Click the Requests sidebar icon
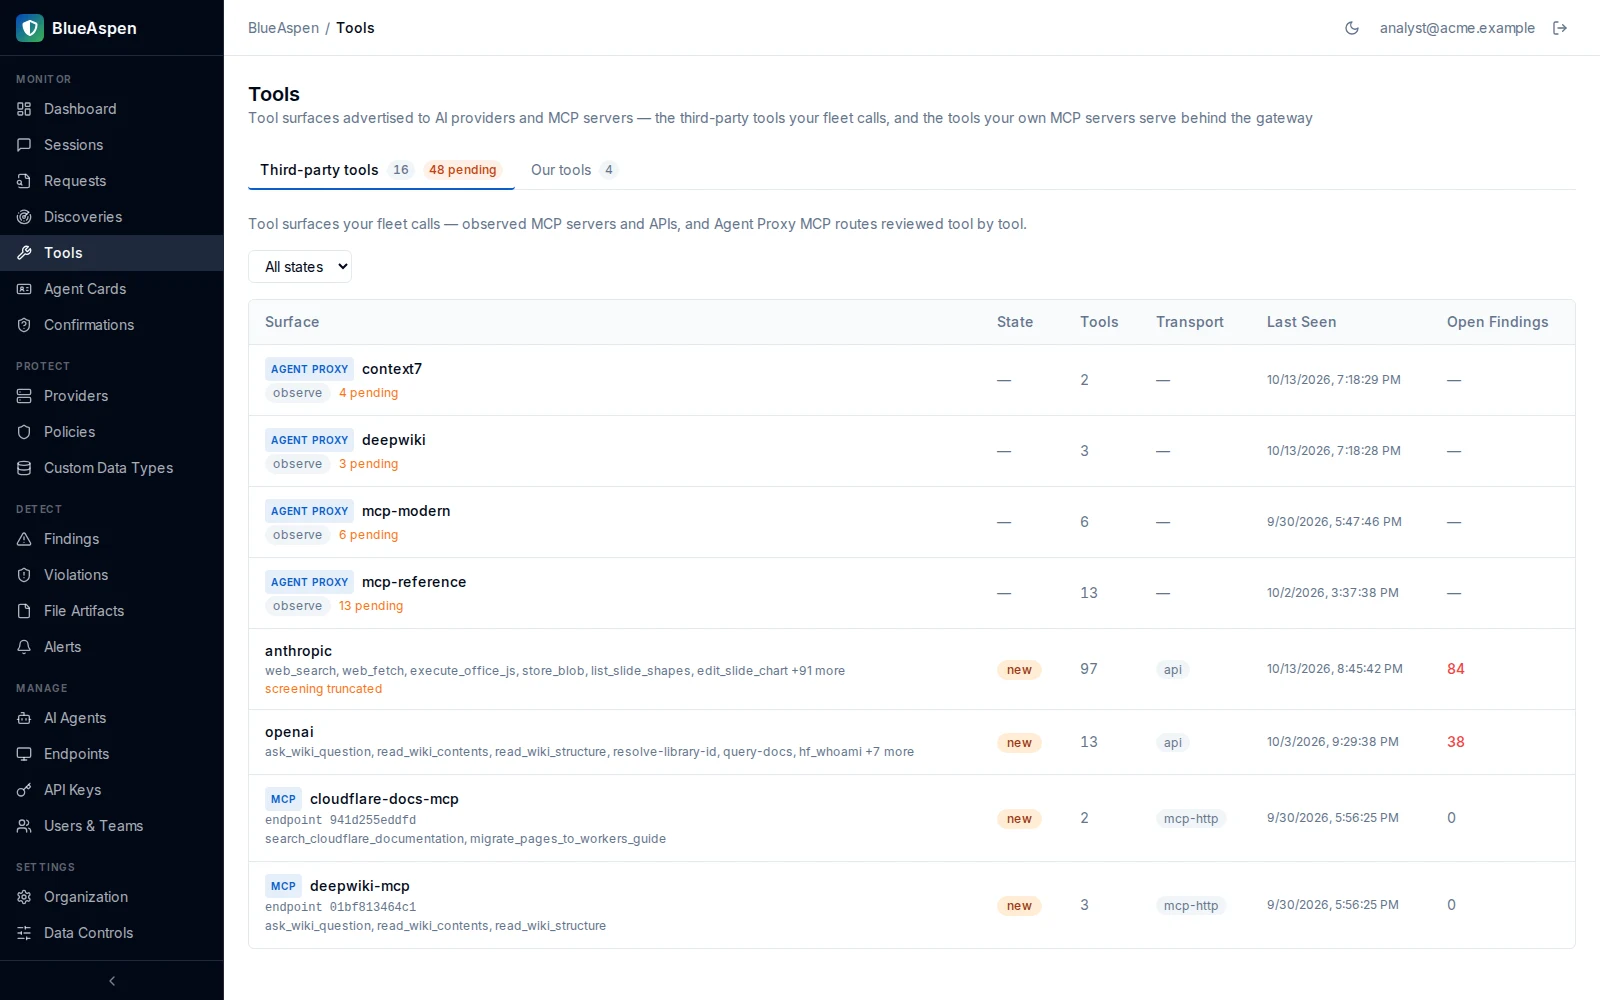 click(x=24, y=181)
